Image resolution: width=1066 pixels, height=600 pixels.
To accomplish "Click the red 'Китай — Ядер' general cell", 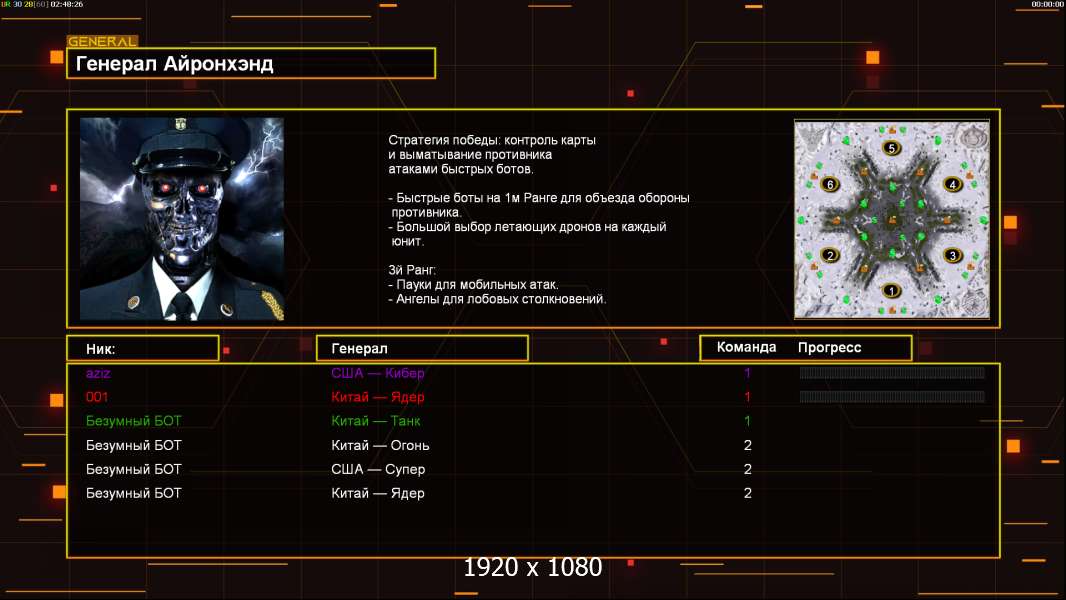I will (x=377, y=397).
